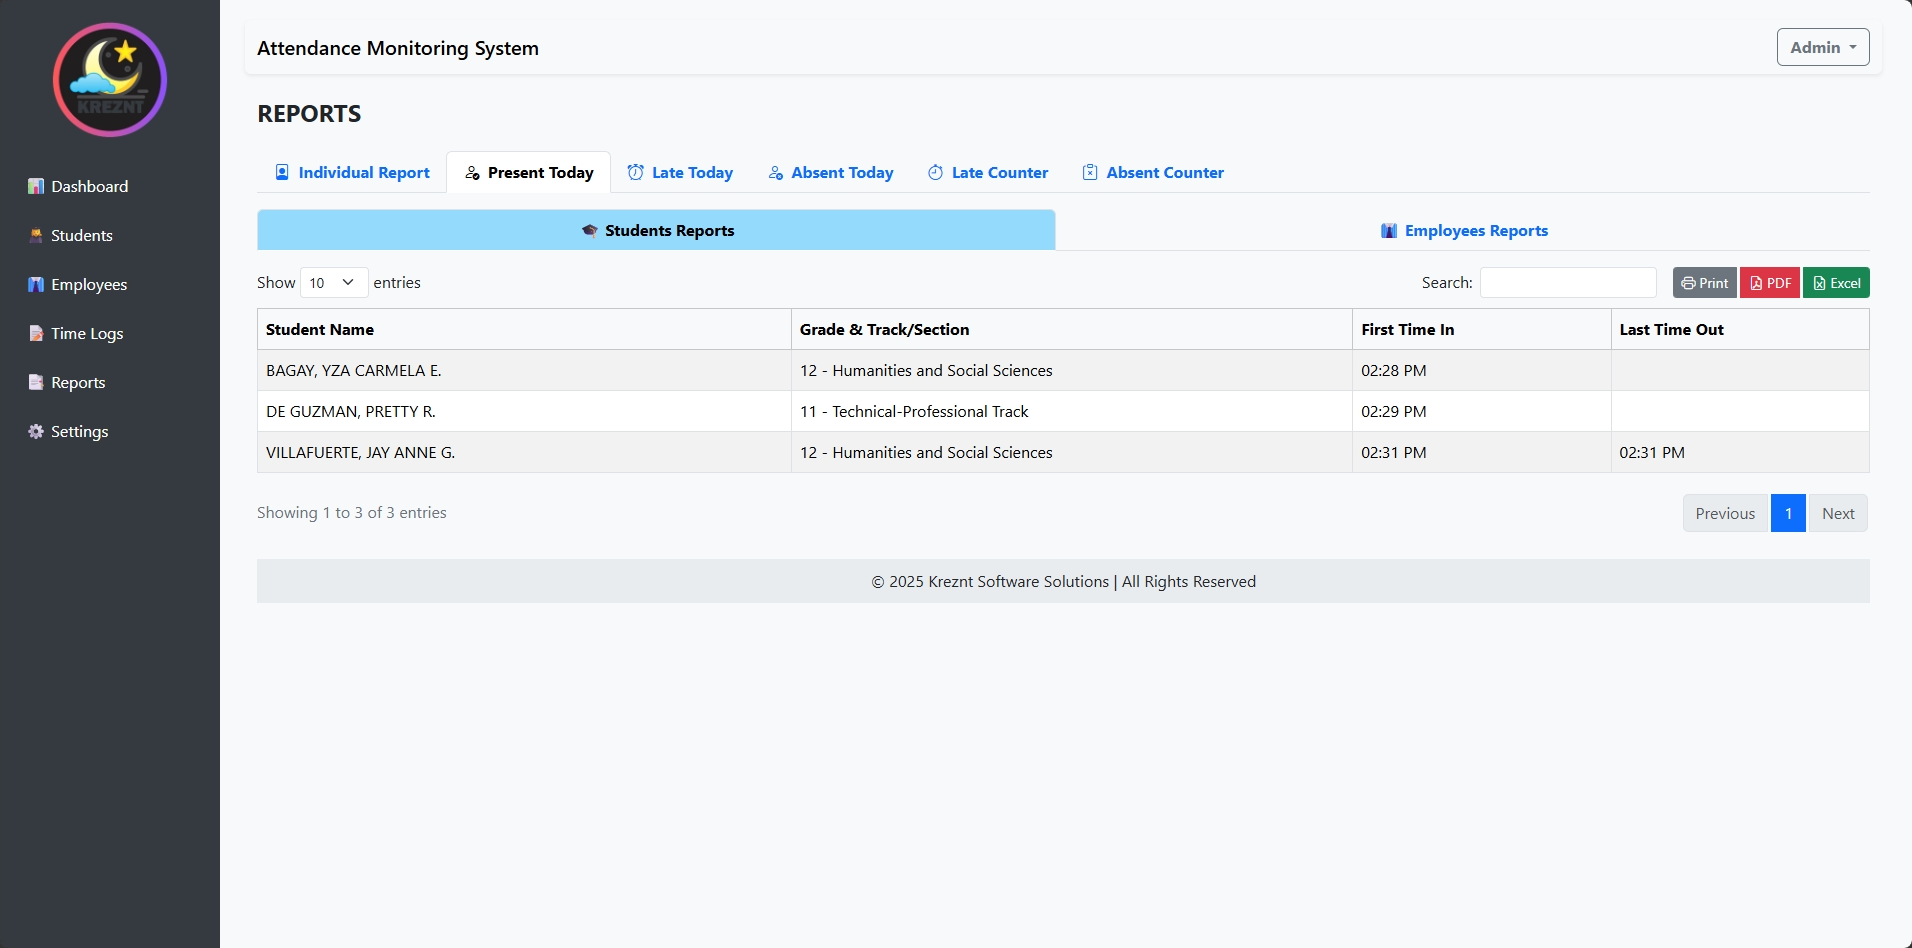Click the Excel file icon
The image size is (1912, 948).
coord(1819,283)
